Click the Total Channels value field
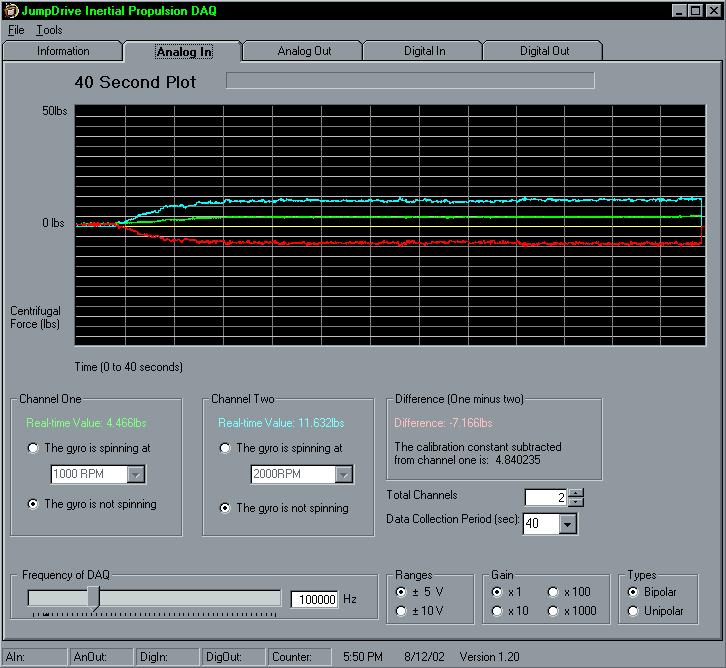Image resolution: width=726 pixels, height=668 pixels. (x=545, y=497)
